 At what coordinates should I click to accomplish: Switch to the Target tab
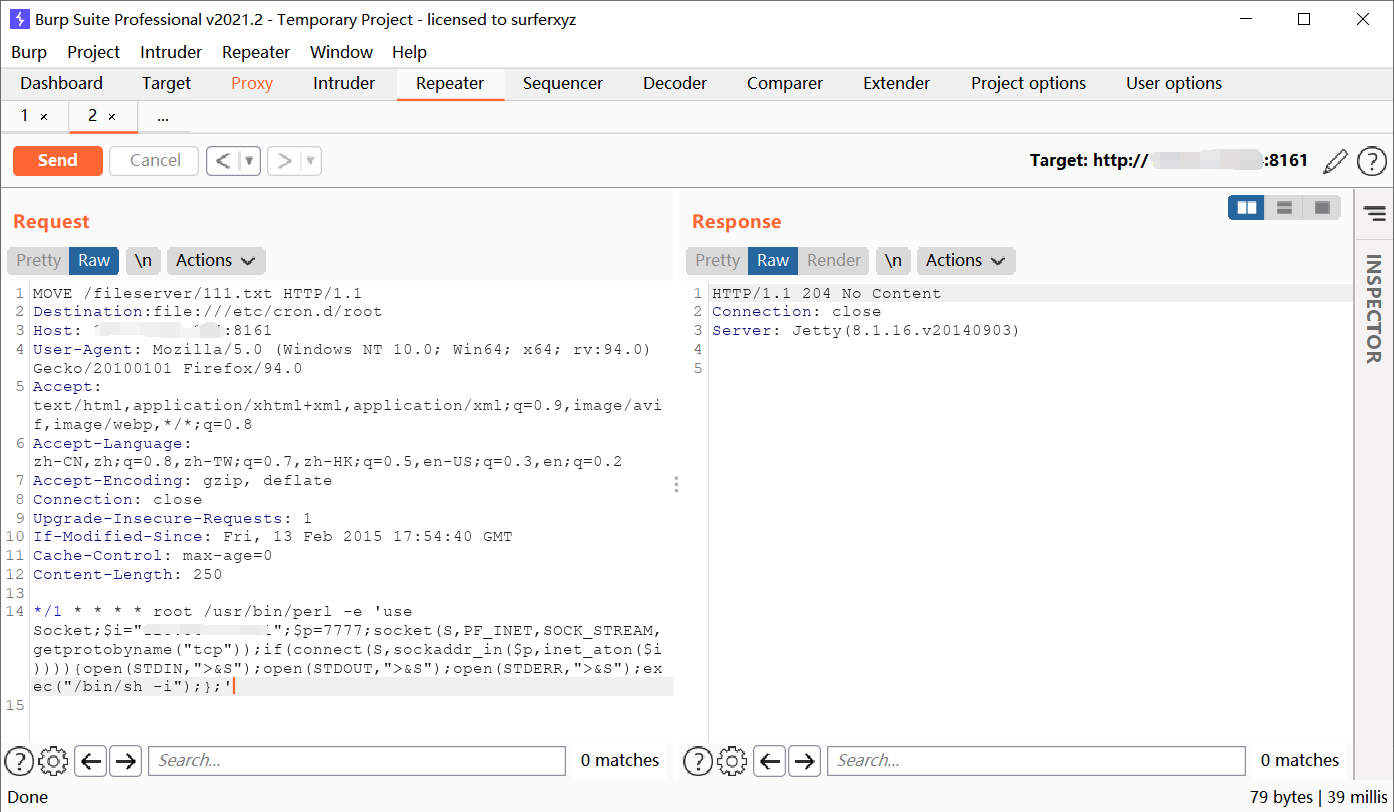(x=167, y=84)
